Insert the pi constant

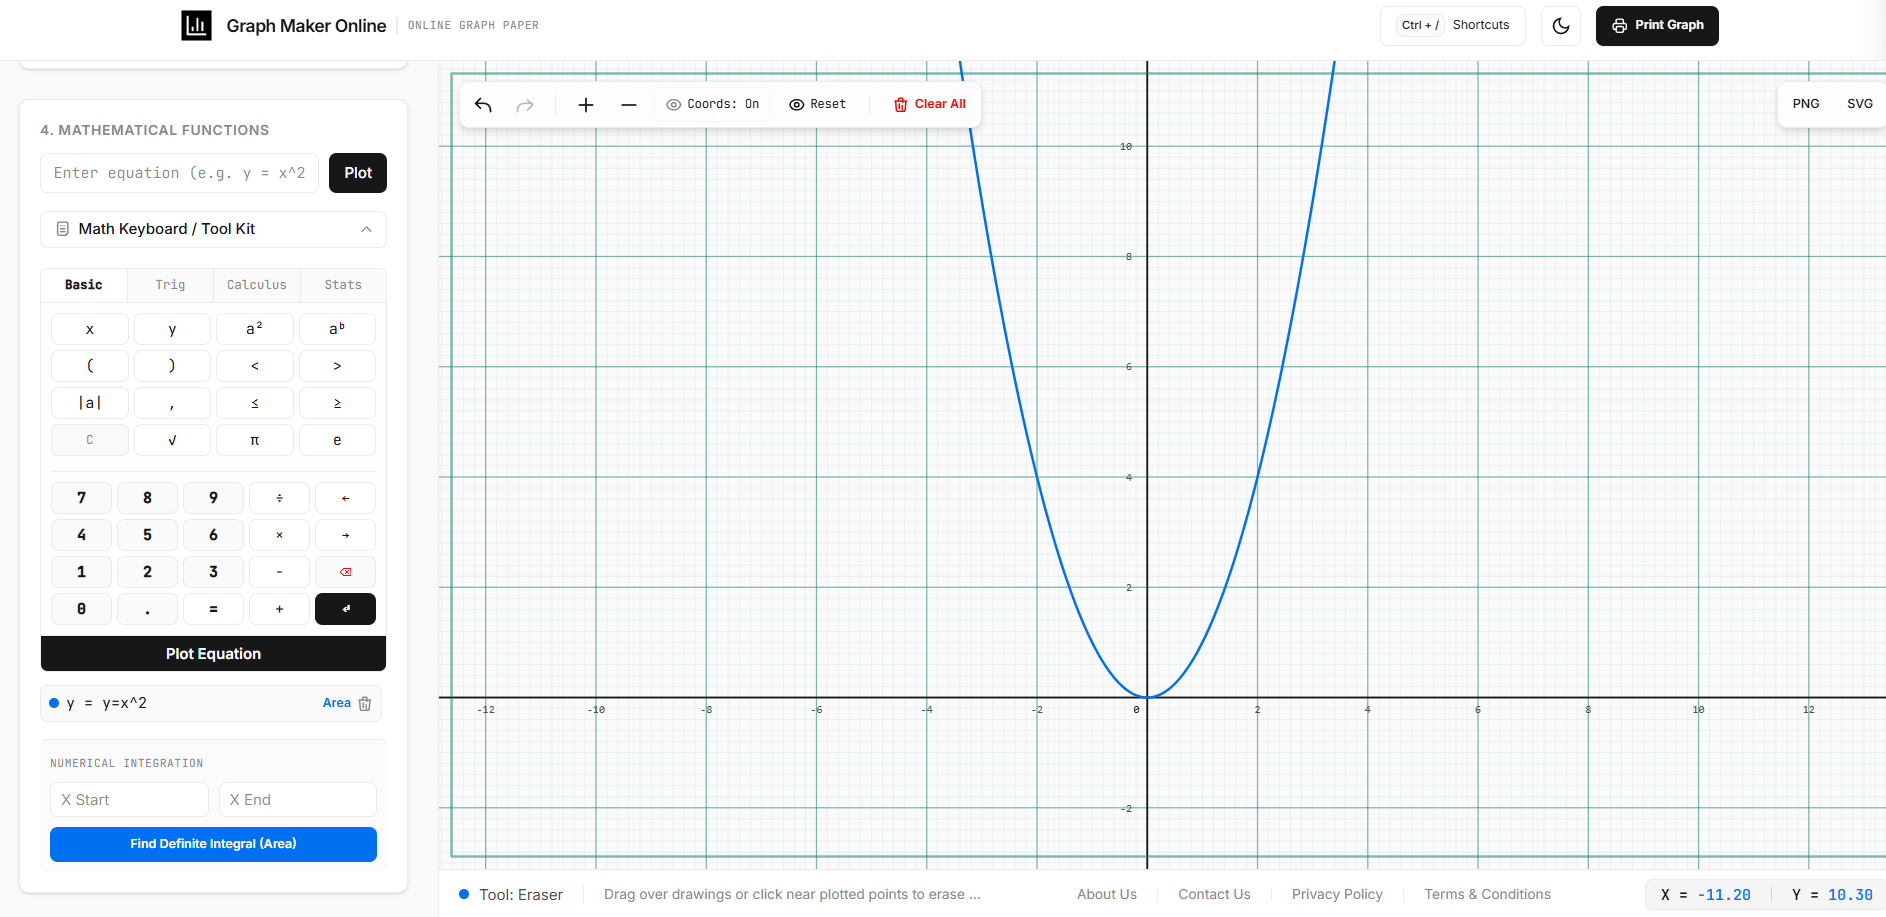(x=255, y=440)
